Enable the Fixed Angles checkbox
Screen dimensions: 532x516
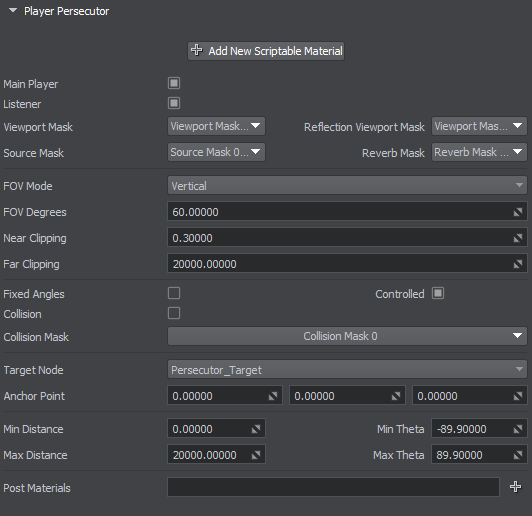pyautogui.click(x=174, y=293)
